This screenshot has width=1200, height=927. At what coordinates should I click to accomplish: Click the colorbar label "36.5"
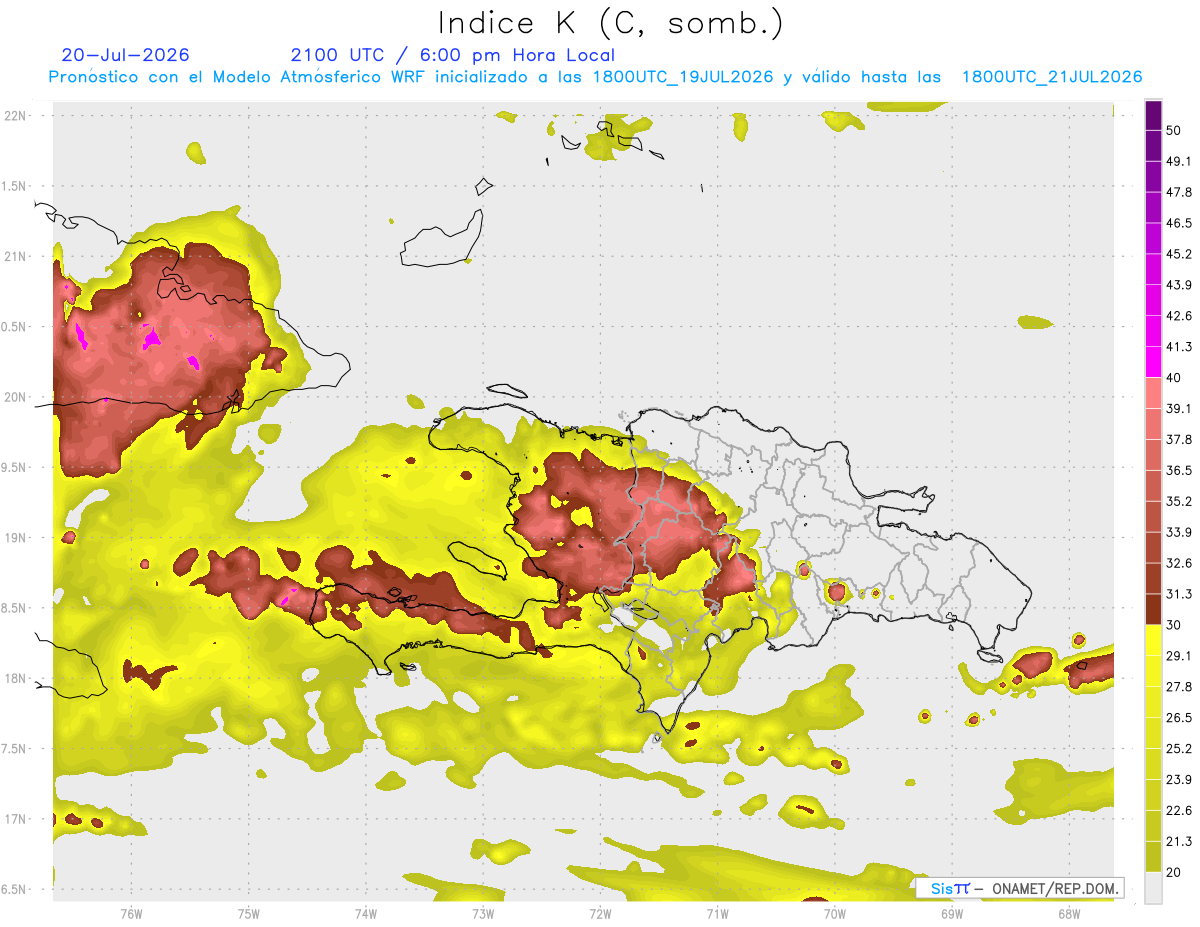(x=1179, y=470)
